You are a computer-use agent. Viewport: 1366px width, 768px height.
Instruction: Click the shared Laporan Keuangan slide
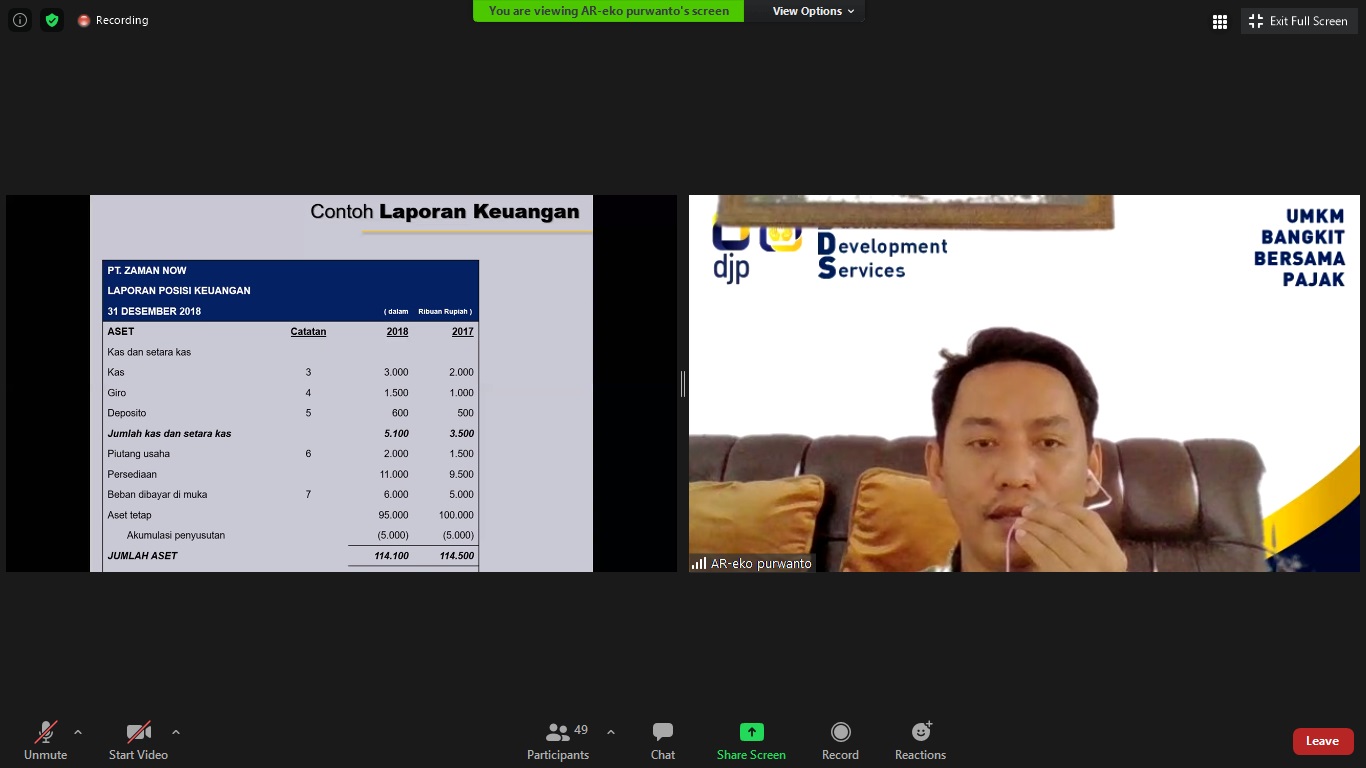tap(341, 383)
